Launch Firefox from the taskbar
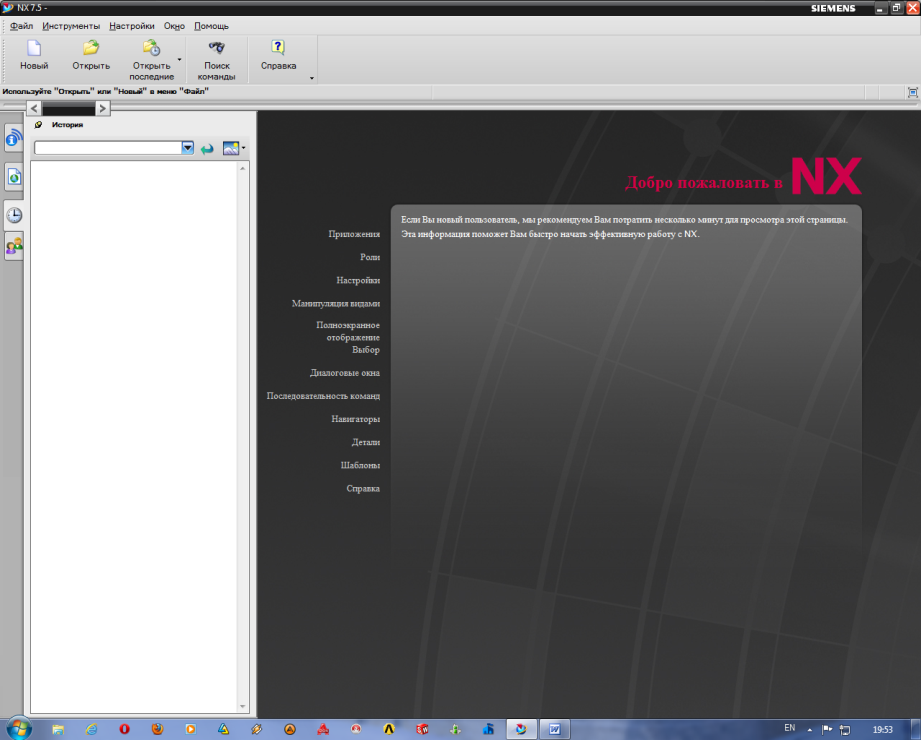Screen dimensions: 921x740 (x=157, y=729)
